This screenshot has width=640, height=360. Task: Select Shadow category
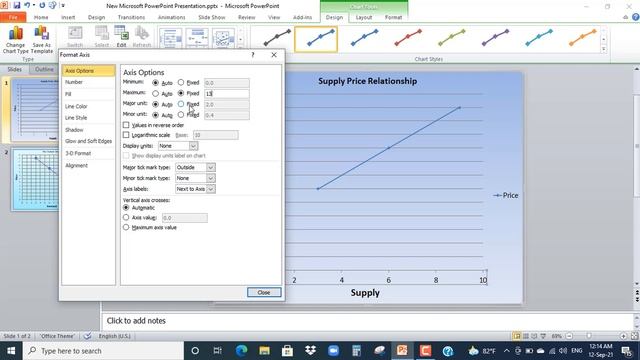click(88, 130)
